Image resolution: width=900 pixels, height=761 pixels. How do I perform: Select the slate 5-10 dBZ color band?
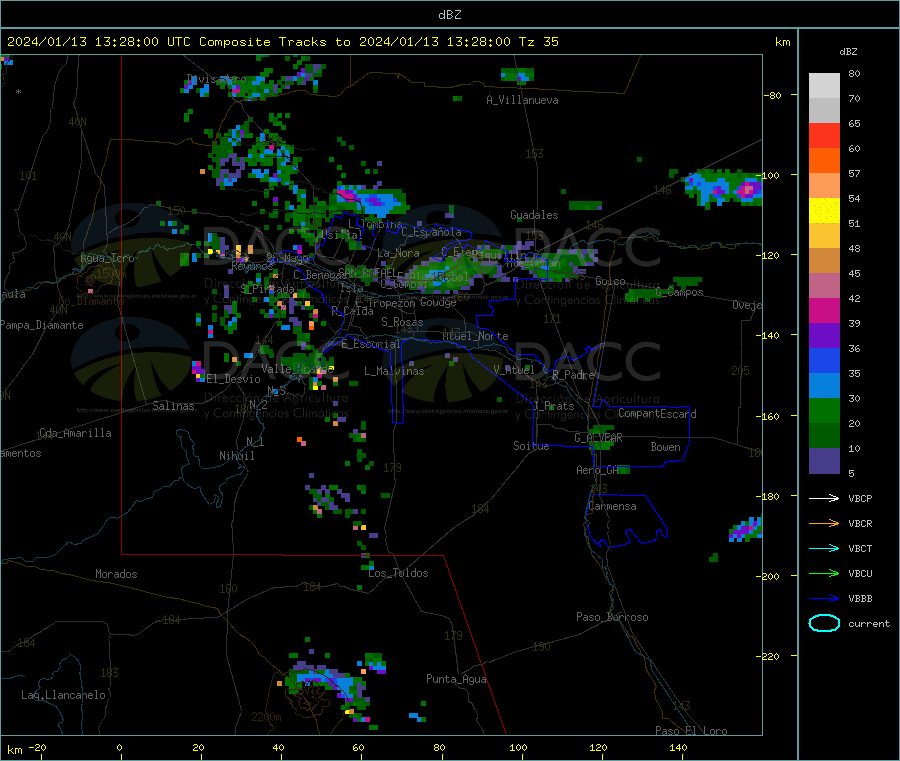click(824, 461)
